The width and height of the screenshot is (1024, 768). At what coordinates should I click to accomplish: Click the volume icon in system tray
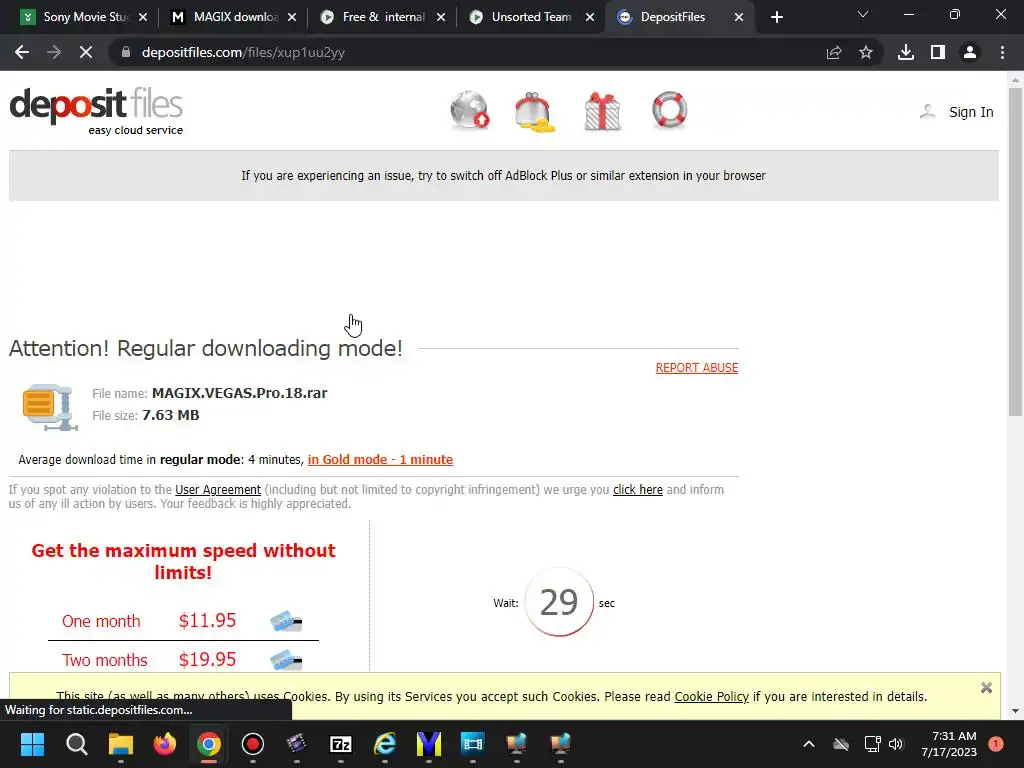896,744
